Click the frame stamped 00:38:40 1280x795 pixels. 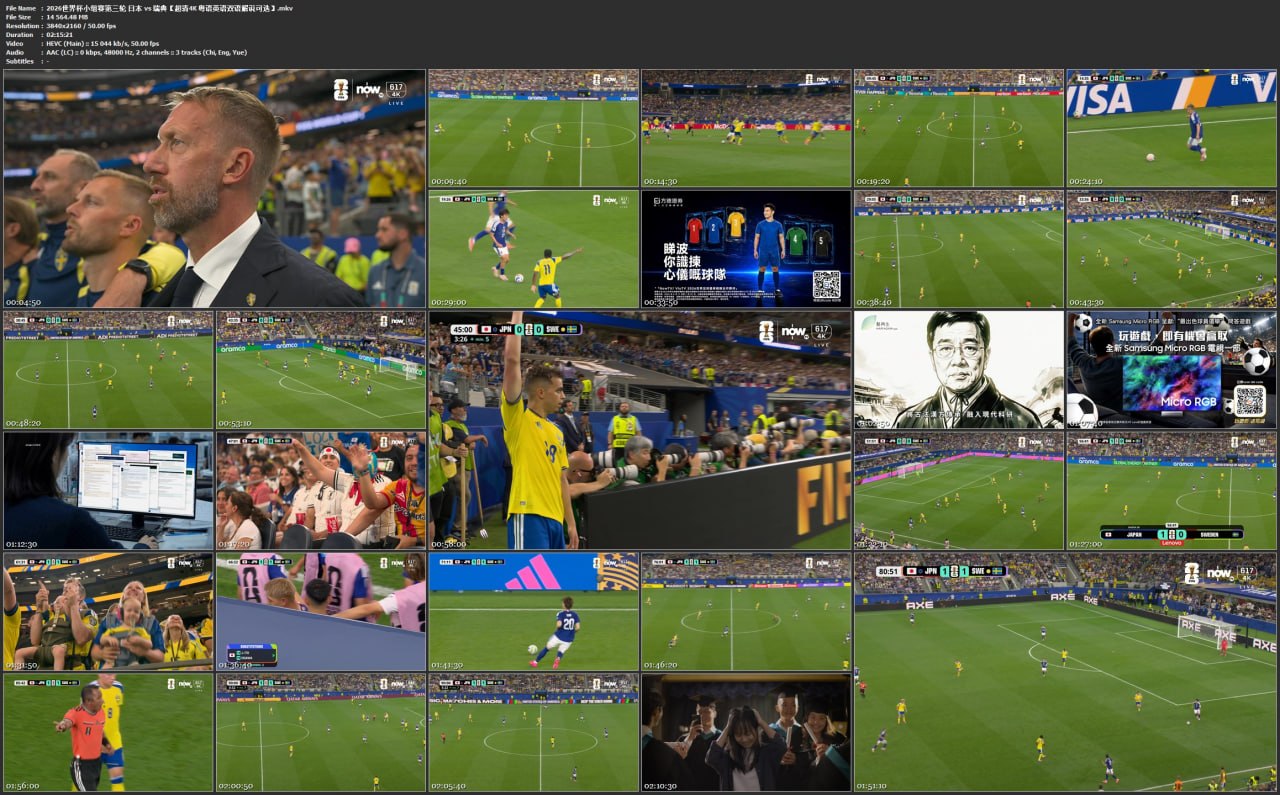click(959, 249)
